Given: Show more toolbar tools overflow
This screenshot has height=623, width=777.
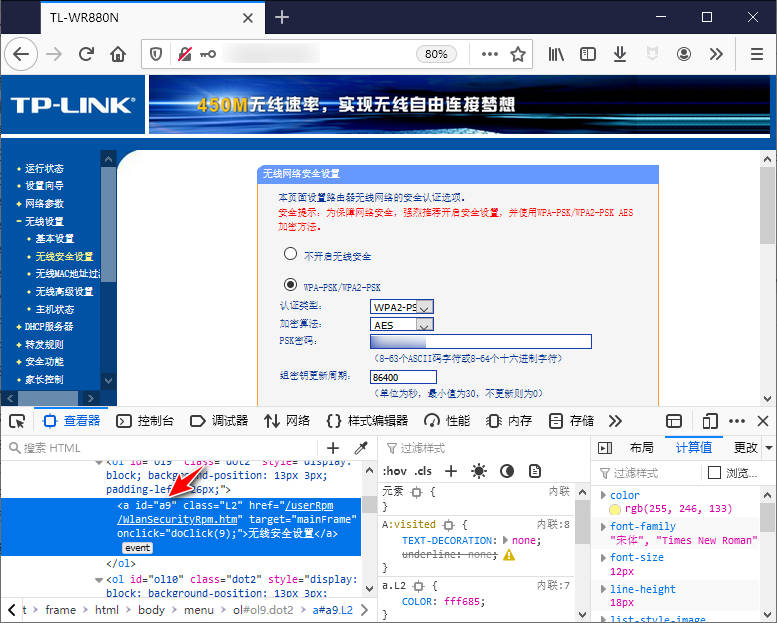Looking at the screenshot, I should pyautogui.click(x=716, y=54).
